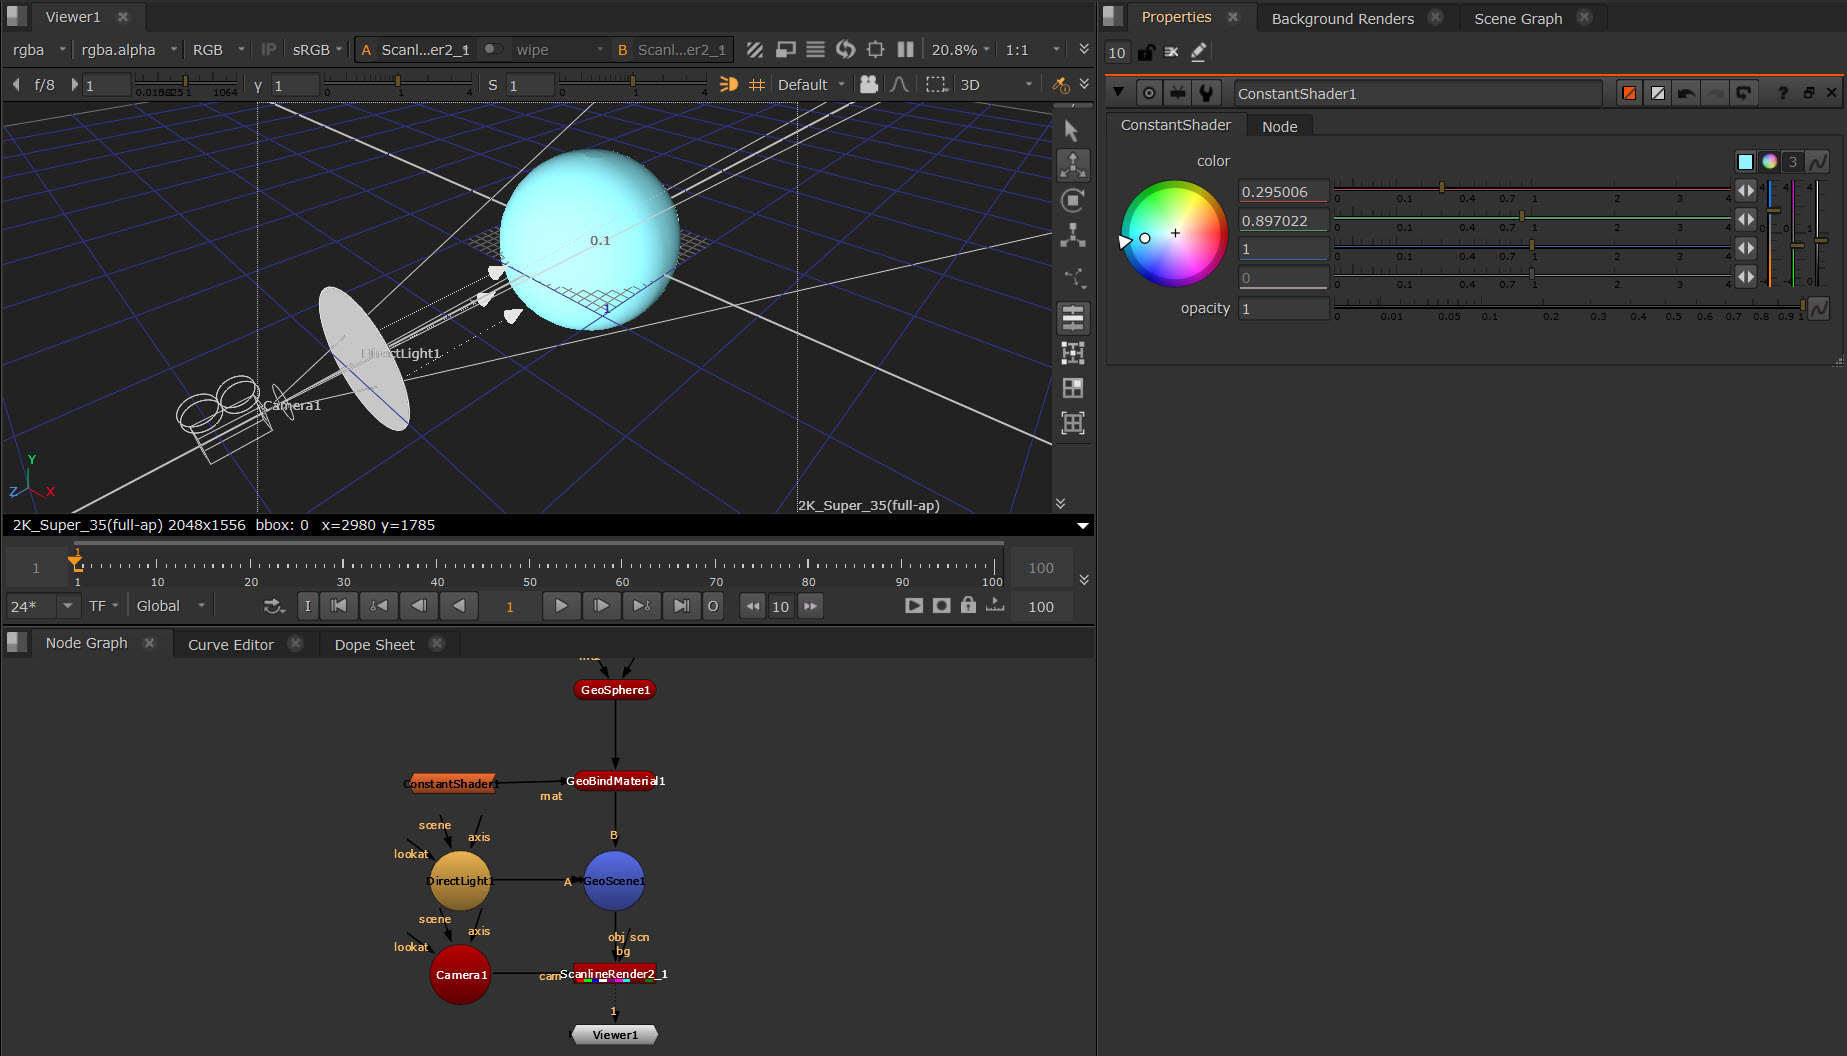The height and width of the screenshot is (1056, 1847).
Task: Toggle the headlamp light icon in viewer
Action: (728, 85)
